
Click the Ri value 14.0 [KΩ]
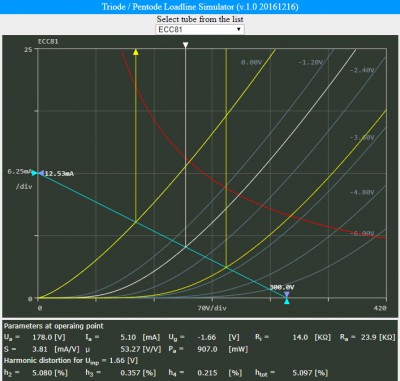pyautogui.click(x=312, y=337)
